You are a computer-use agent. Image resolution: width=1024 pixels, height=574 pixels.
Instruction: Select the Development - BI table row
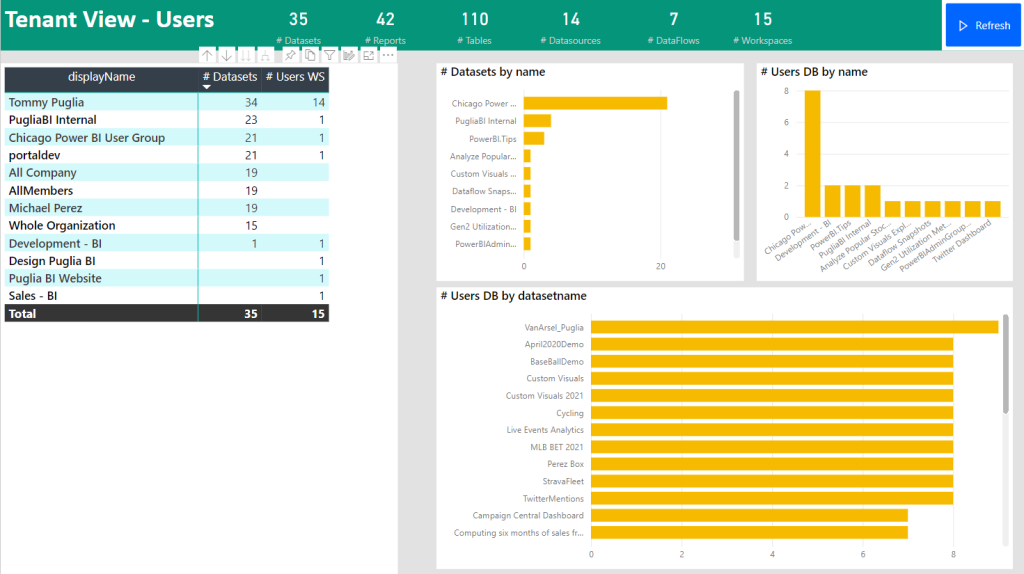tap(167, 243)
